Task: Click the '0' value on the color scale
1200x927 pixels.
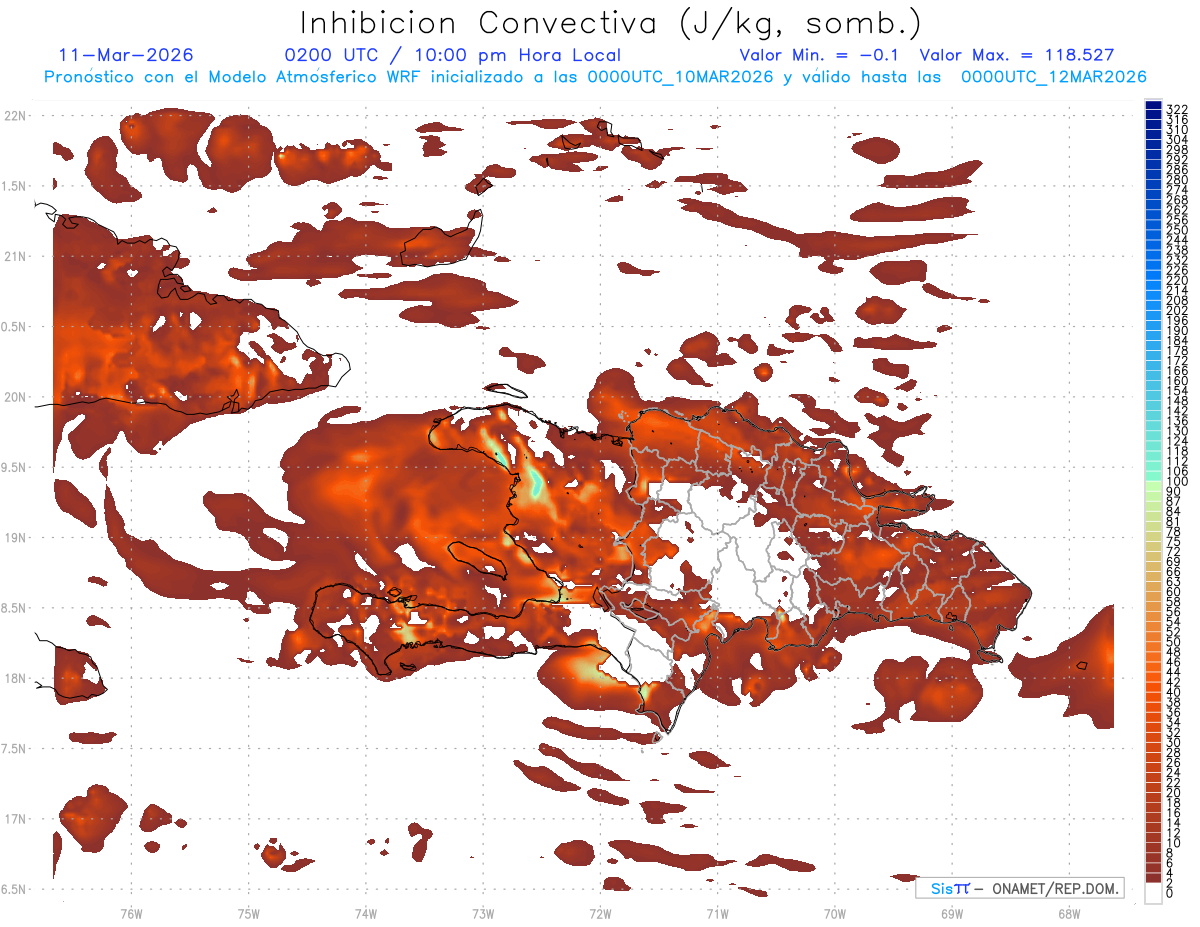Action: coord(1170,893)
